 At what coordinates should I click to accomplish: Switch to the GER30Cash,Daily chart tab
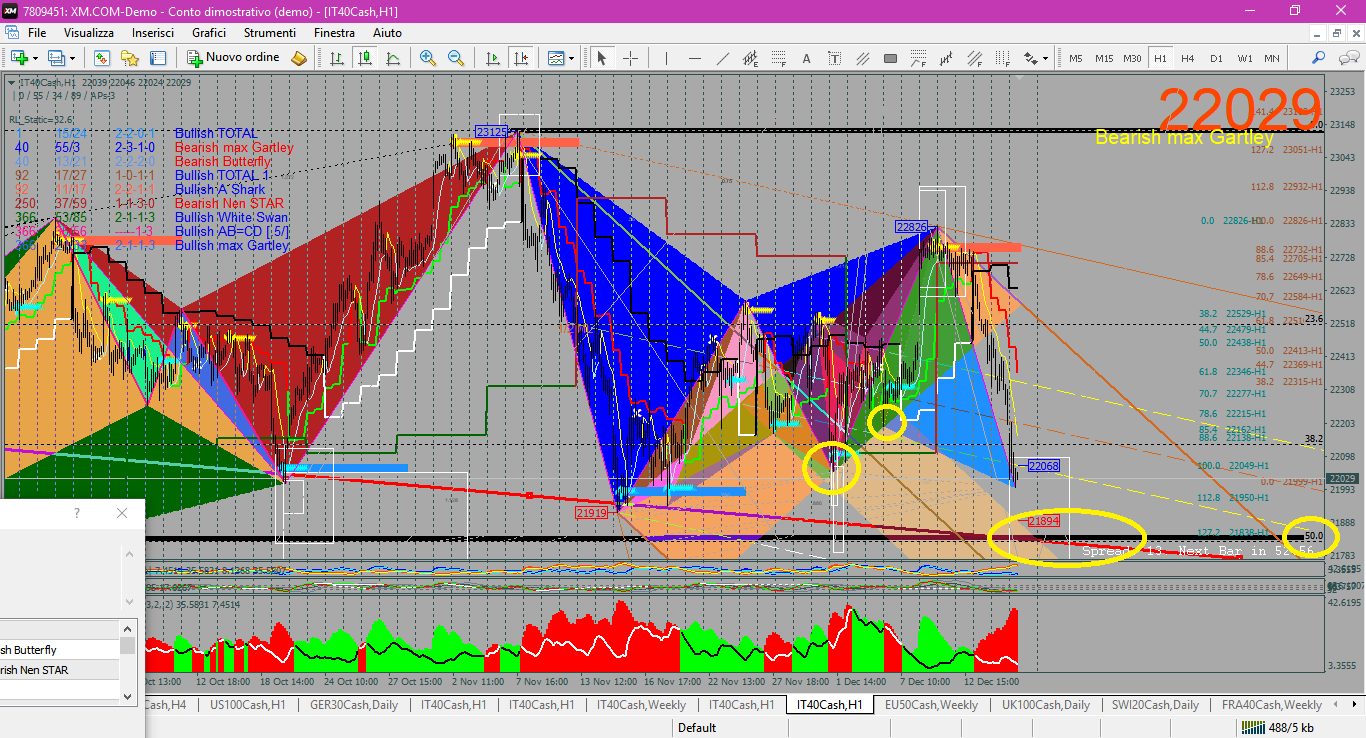pyautogui.click(x=354, y=705)
